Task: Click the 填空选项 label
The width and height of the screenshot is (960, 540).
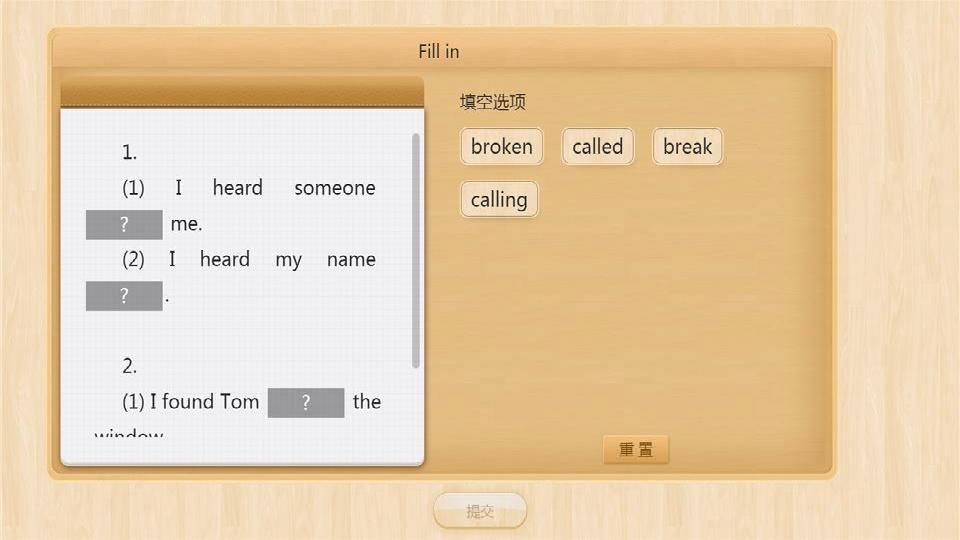Action: pos(493,102)
